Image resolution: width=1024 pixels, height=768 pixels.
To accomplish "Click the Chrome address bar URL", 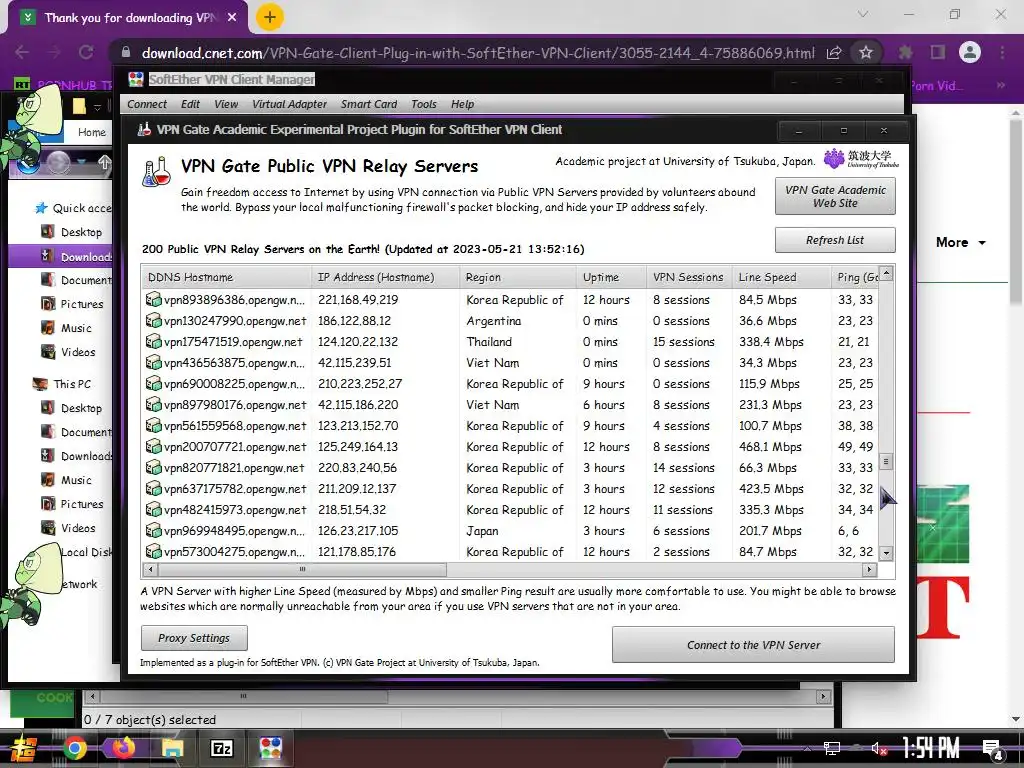I will [477, 53].
